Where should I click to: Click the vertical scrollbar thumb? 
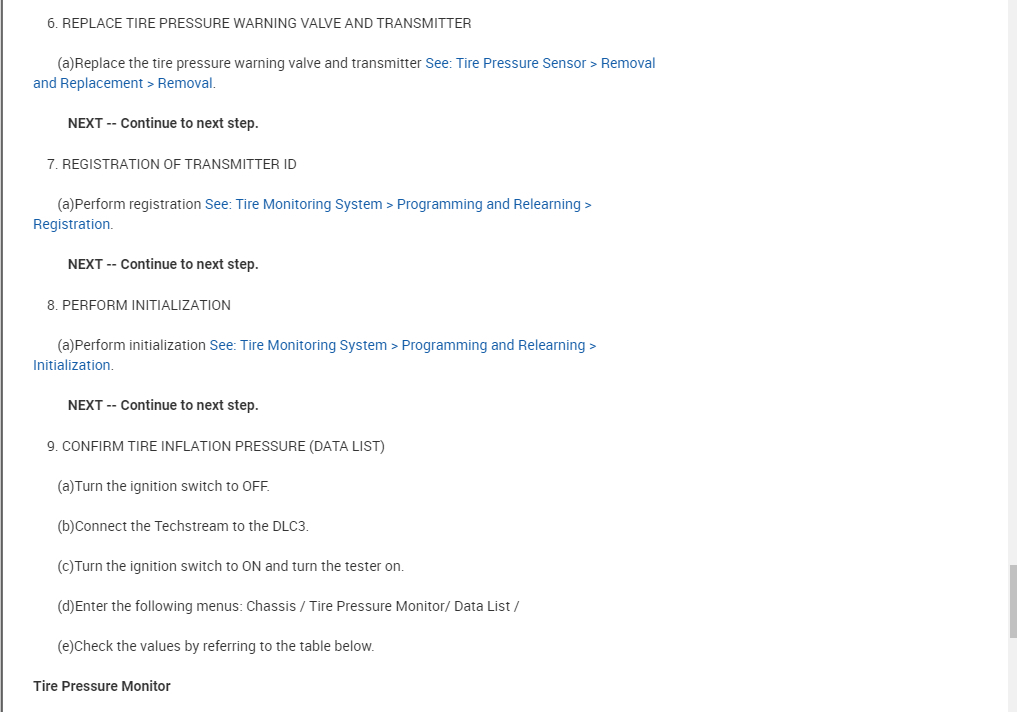pyautogui.click(x=1012, y=600)
